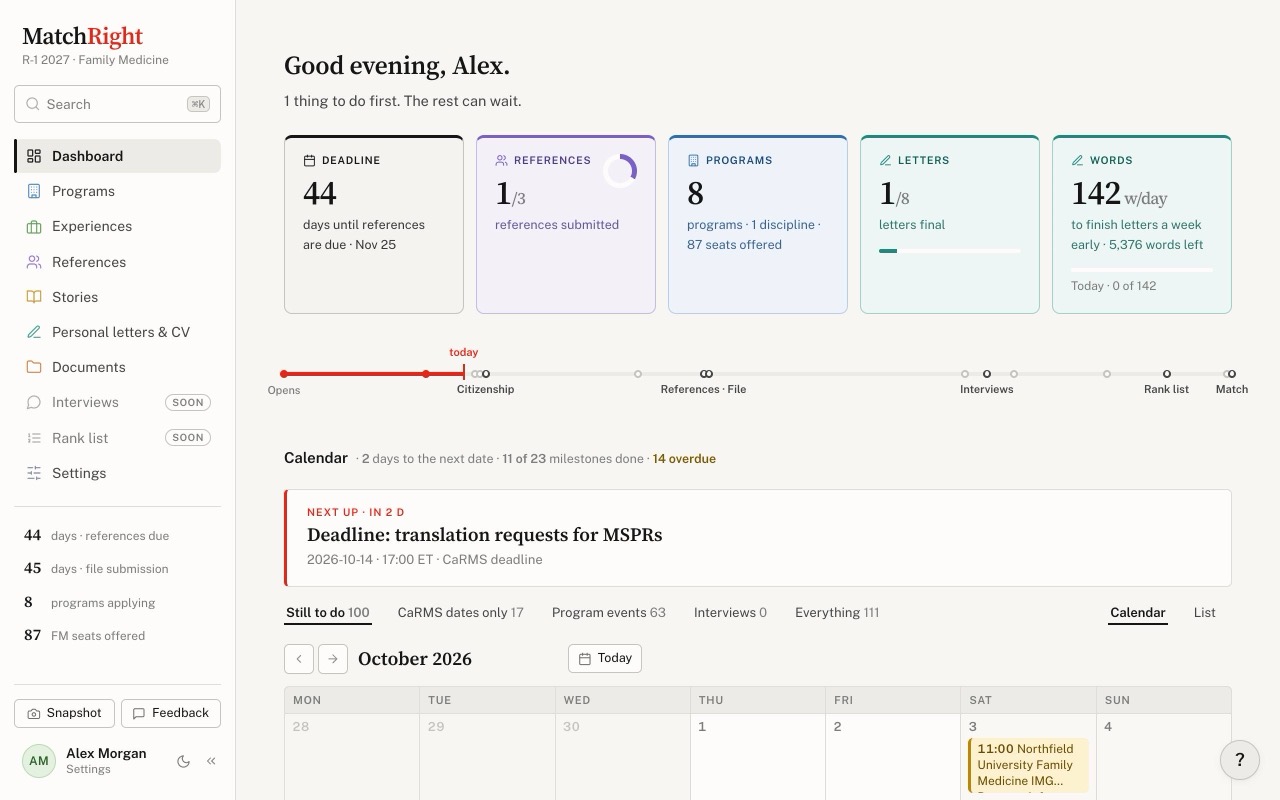The width and height of the screenshot is (1280, 800).
Task: Open the Programs 8 card
Action: (758, 224)
